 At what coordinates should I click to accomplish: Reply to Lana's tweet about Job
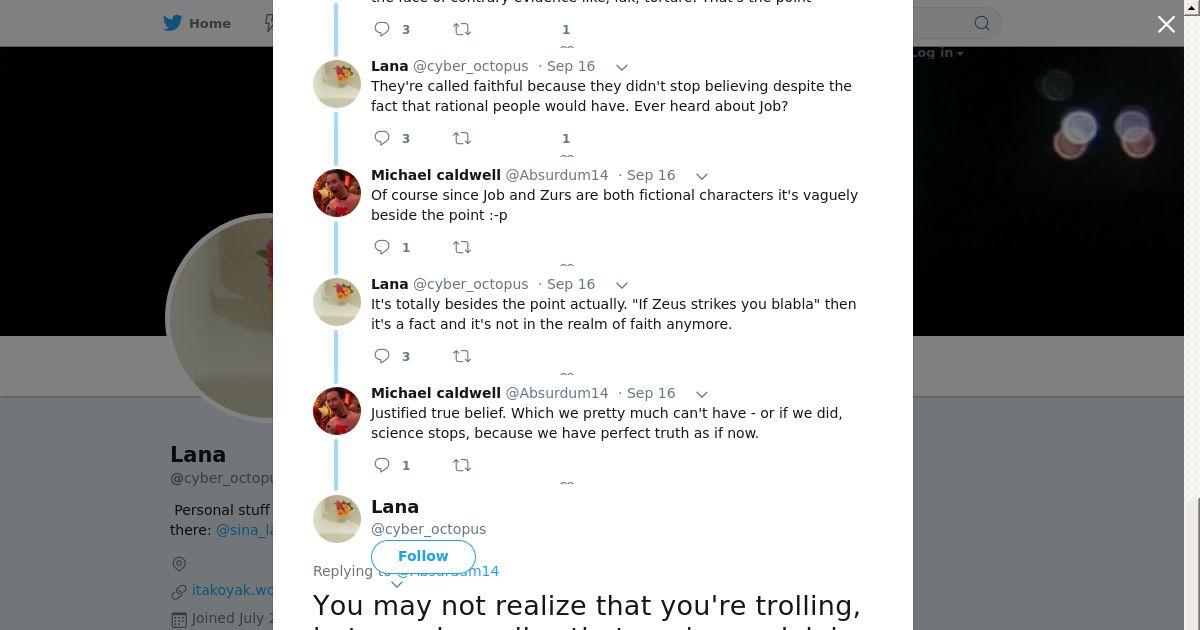(382, 138)
